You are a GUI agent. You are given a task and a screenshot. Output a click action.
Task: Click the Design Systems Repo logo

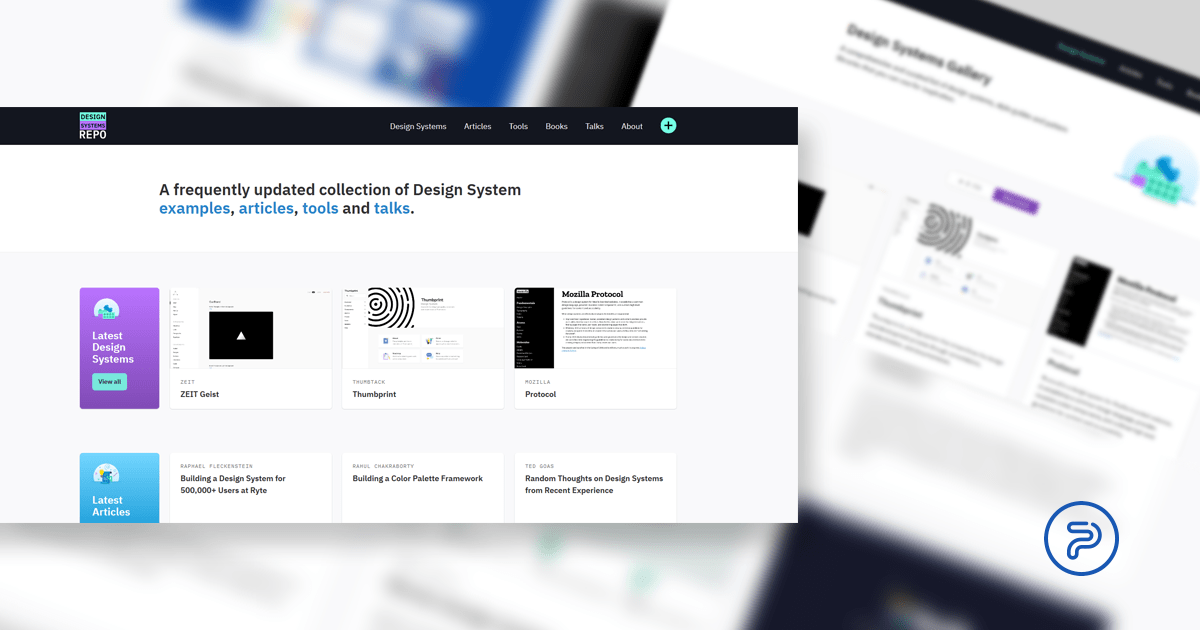coord(93,125)
